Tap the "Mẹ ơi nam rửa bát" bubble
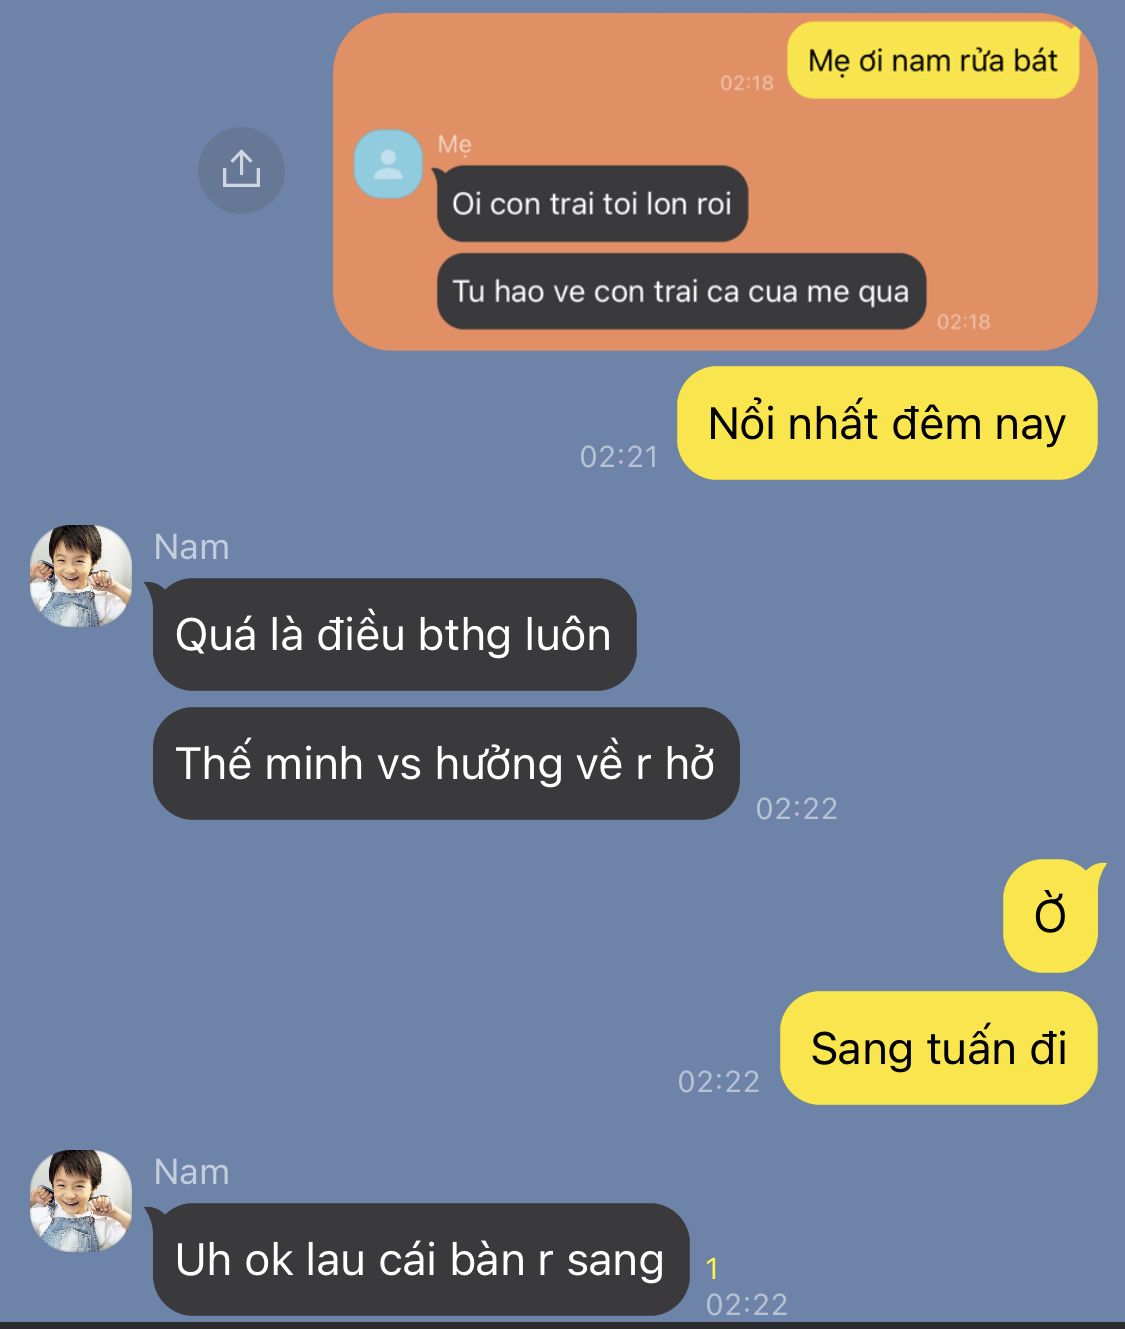Viewport: 1125px width, 1329px height. tap(933, 61)
